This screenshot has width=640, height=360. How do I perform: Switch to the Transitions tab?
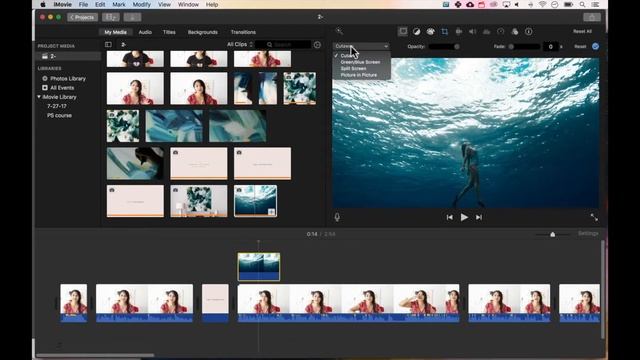[243, 32]
